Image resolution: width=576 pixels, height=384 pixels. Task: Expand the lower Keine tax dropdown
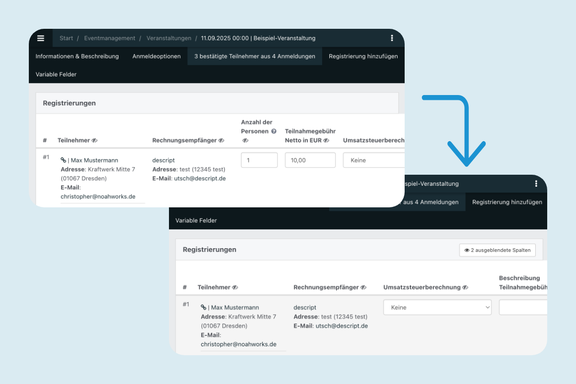click(437, 308)
